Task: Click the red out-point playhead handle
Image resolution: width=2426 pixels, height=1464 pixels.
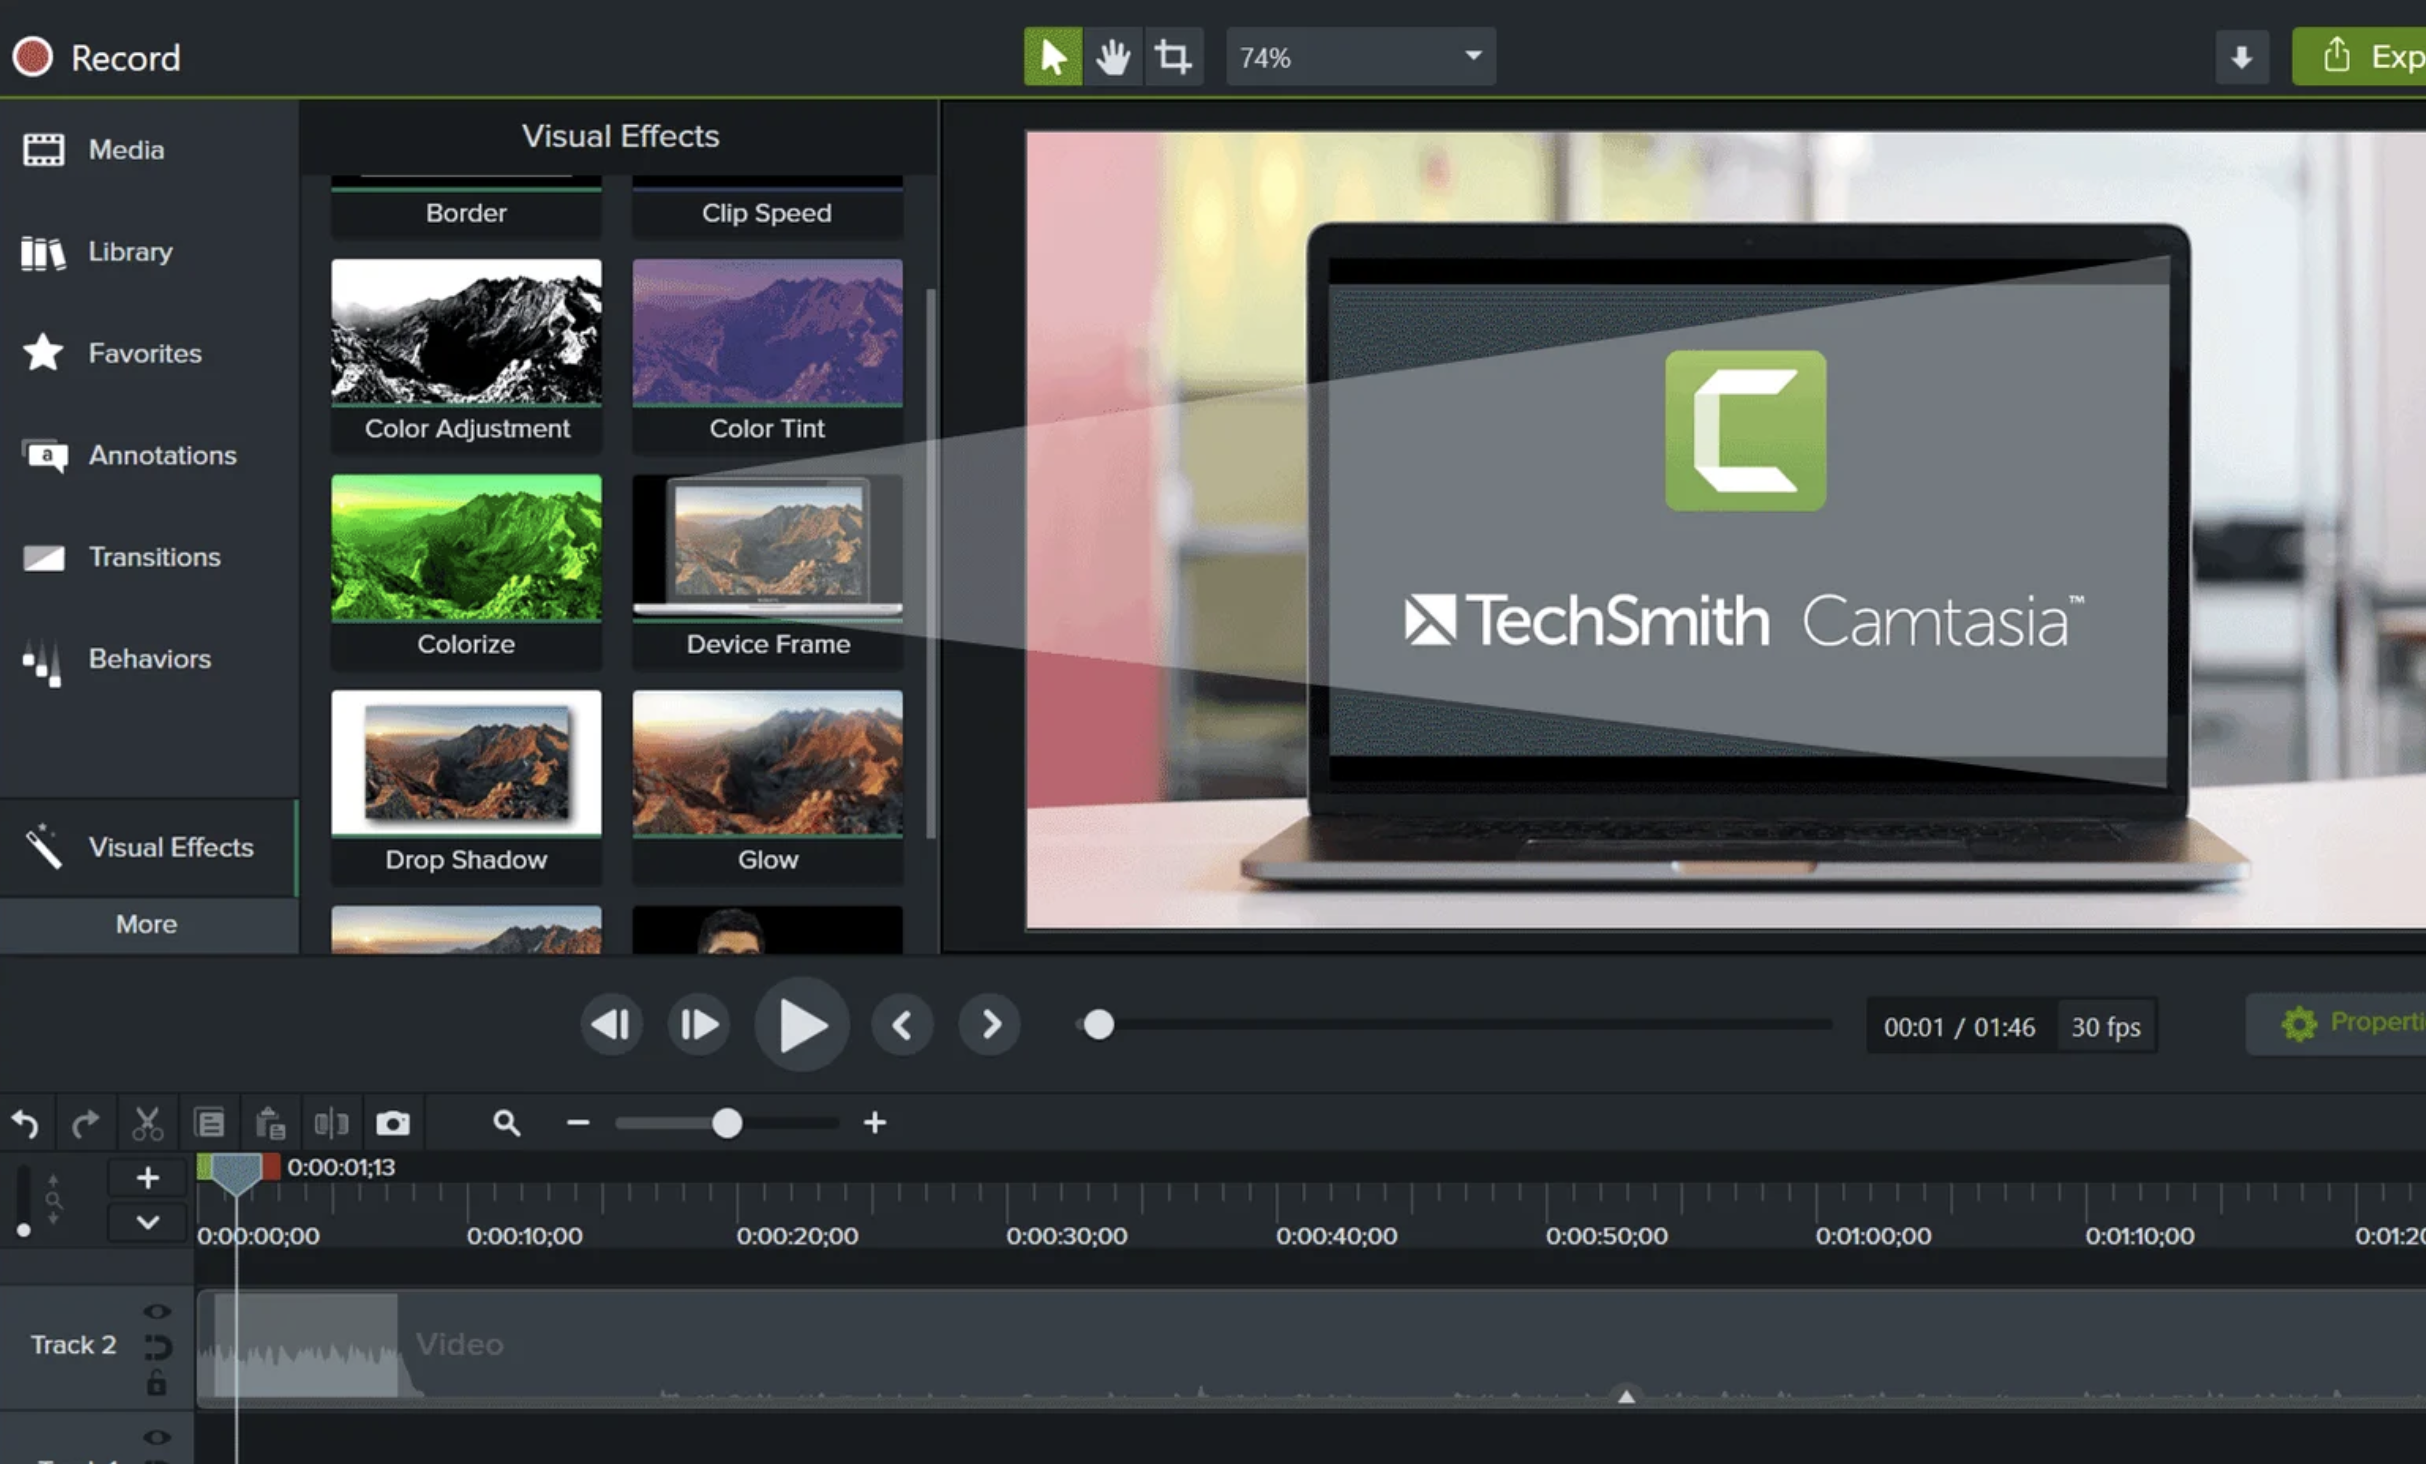Action: point(271,1166)
